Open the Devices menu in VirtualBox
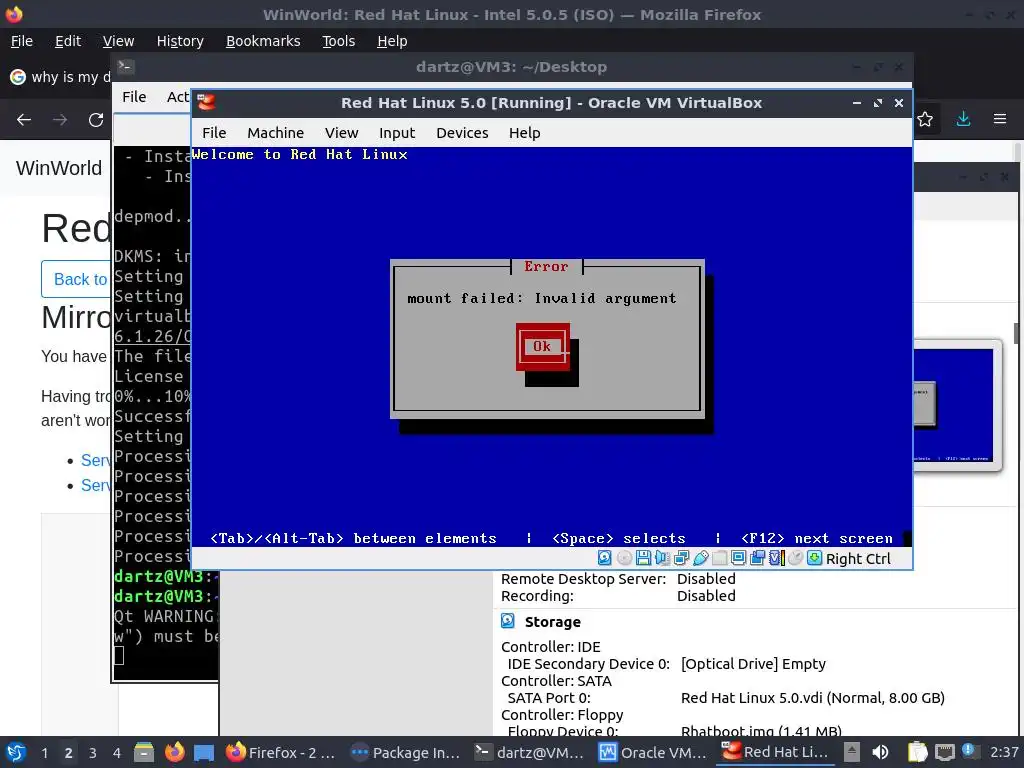The height and width of the screenshot is (768, 1024). click(x=462, y=133)
